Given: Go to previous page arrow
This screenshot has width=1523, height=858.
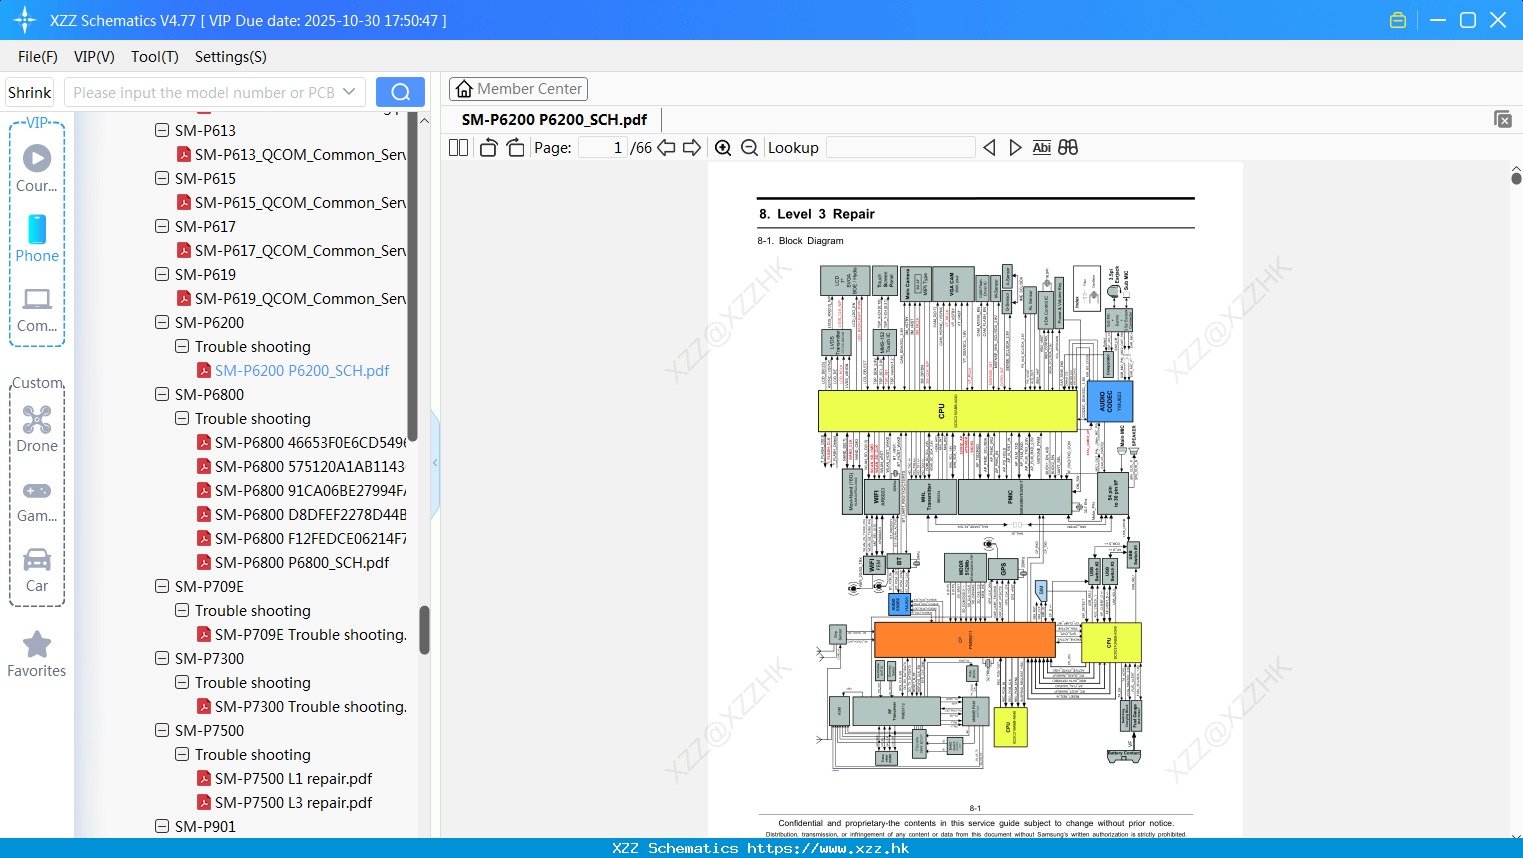Looking at the screenshot, I should (x=666, y=147).
